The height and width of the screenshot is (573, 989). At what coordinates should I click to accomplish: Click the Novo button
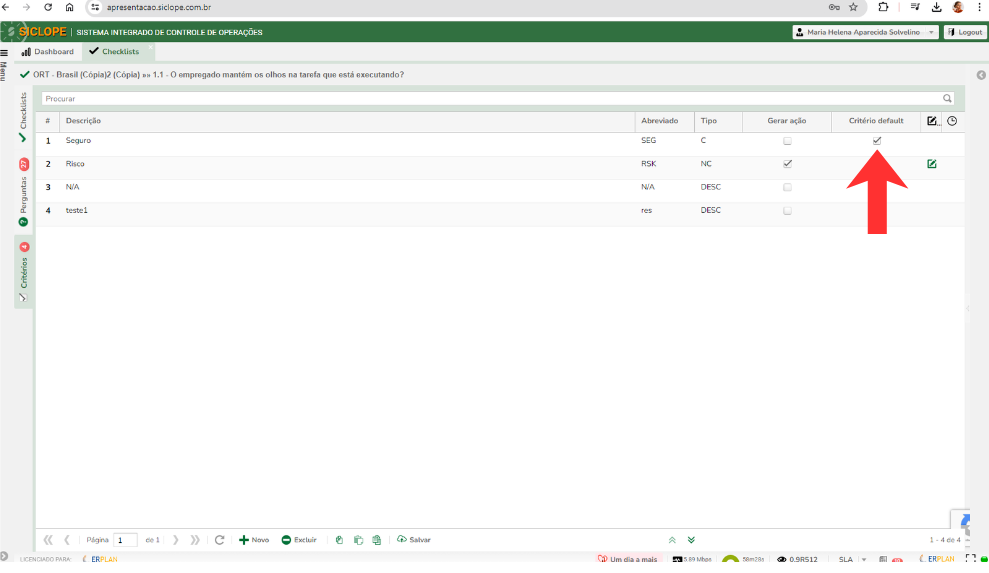tap(254, 540)
